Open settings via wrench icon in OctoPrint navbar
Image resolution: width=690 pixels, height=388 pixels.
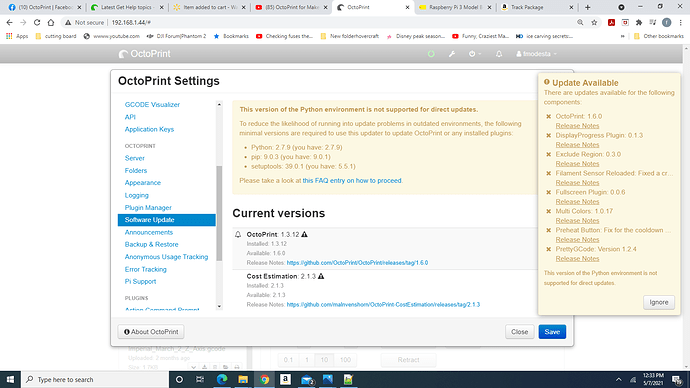(451, 54)
